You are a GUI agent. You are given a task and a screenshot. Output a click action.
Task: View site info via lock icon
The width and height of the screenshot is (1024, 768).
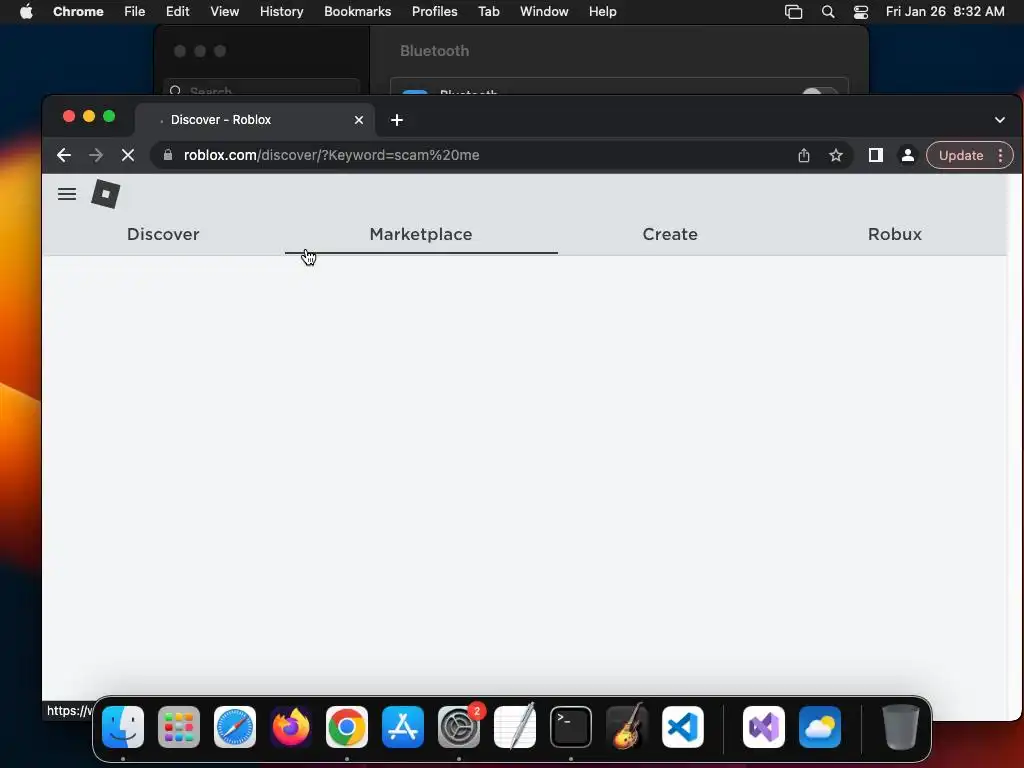pyautogui.click(x=168, y=155)
